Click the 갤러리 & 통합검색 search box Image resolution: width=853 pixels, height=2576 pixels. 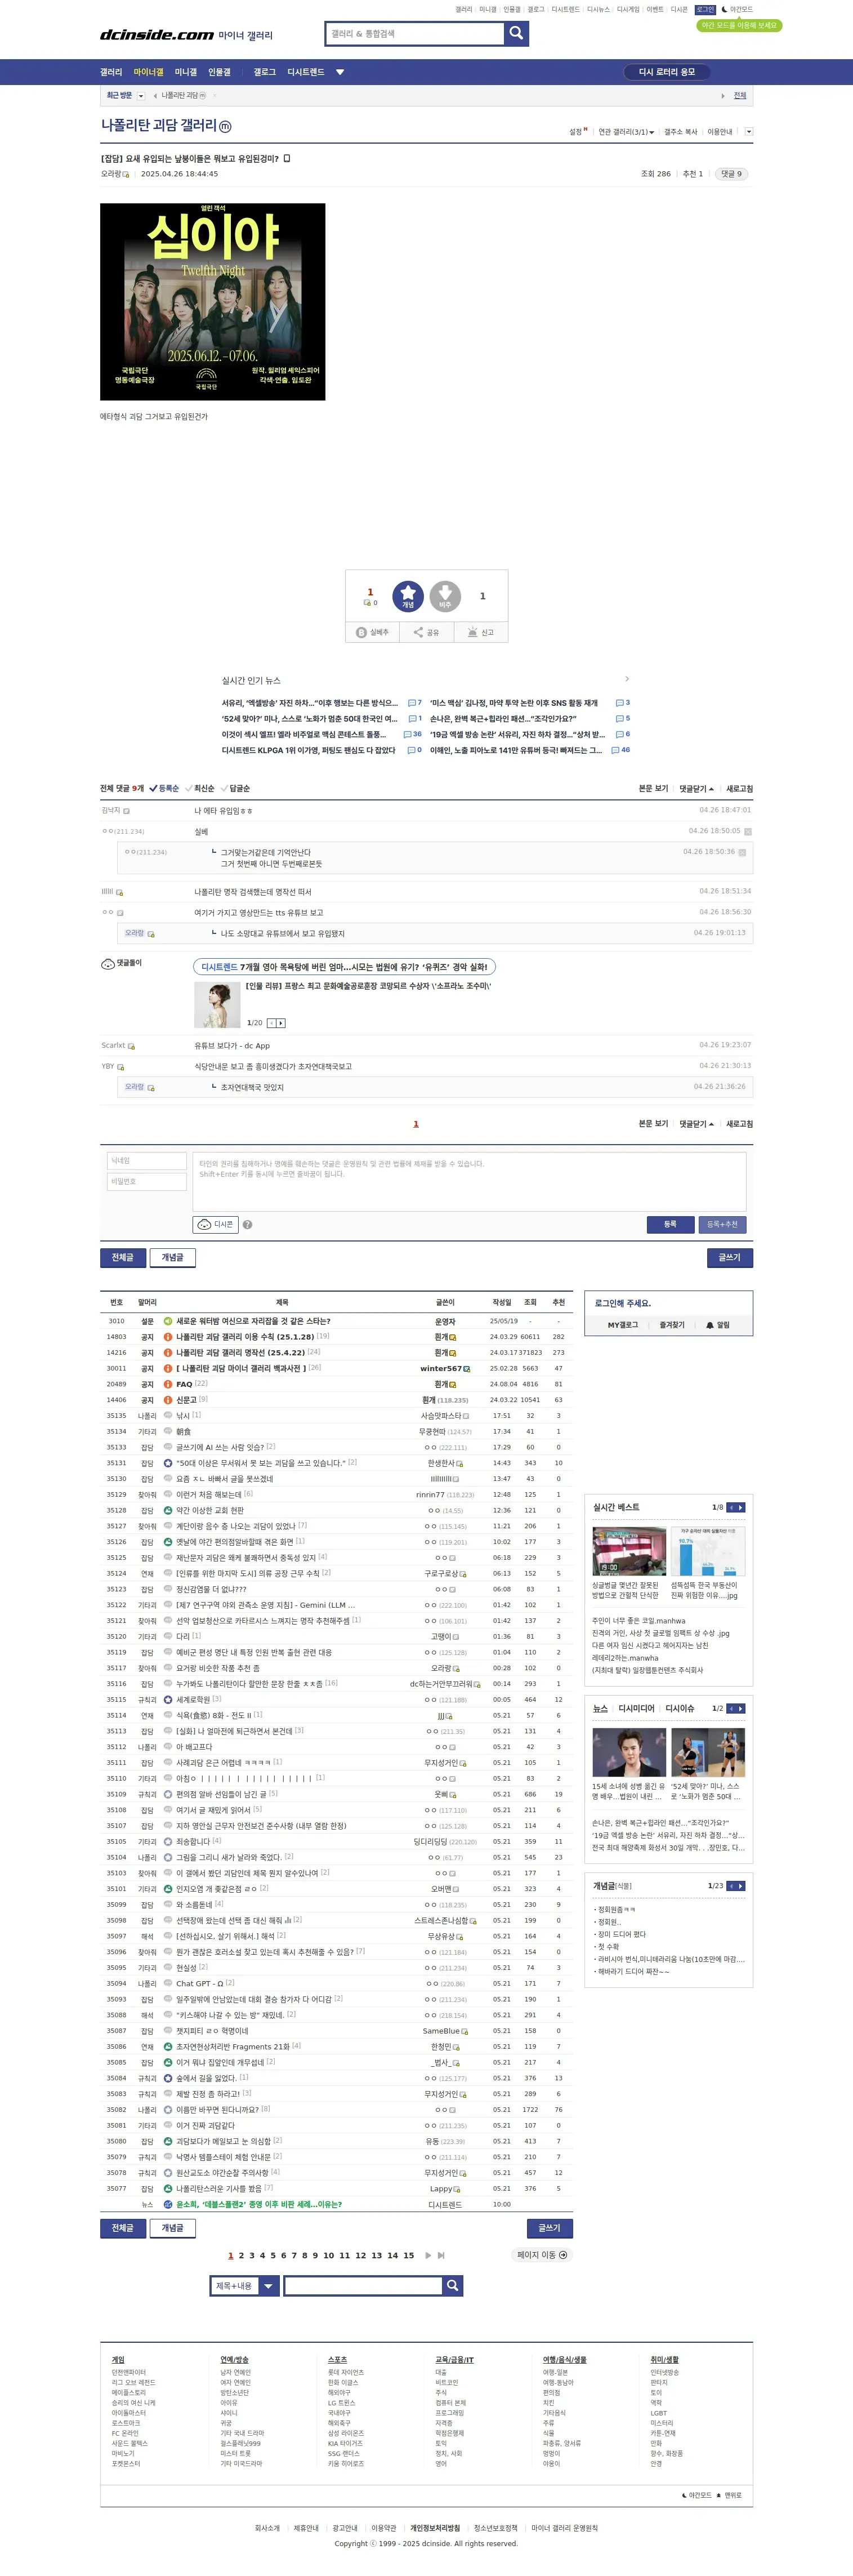pyautogui.click(x=415, y=33)
